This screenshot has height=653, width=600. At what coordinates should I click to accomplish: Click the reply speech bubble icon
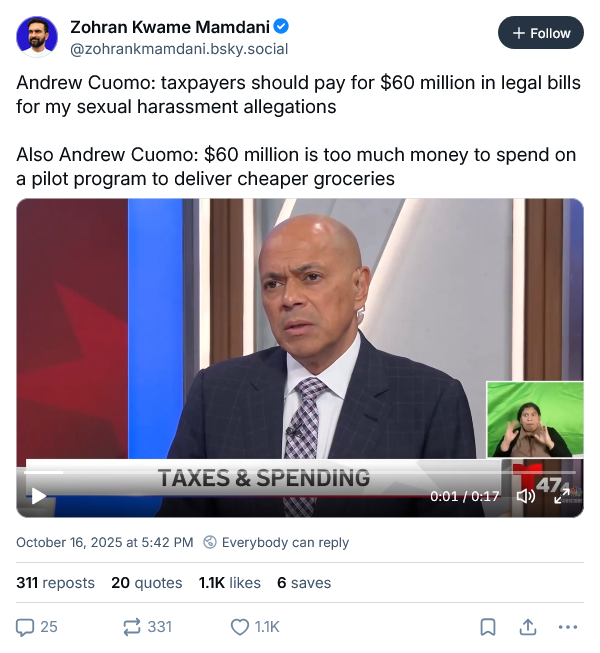point(25,627)
